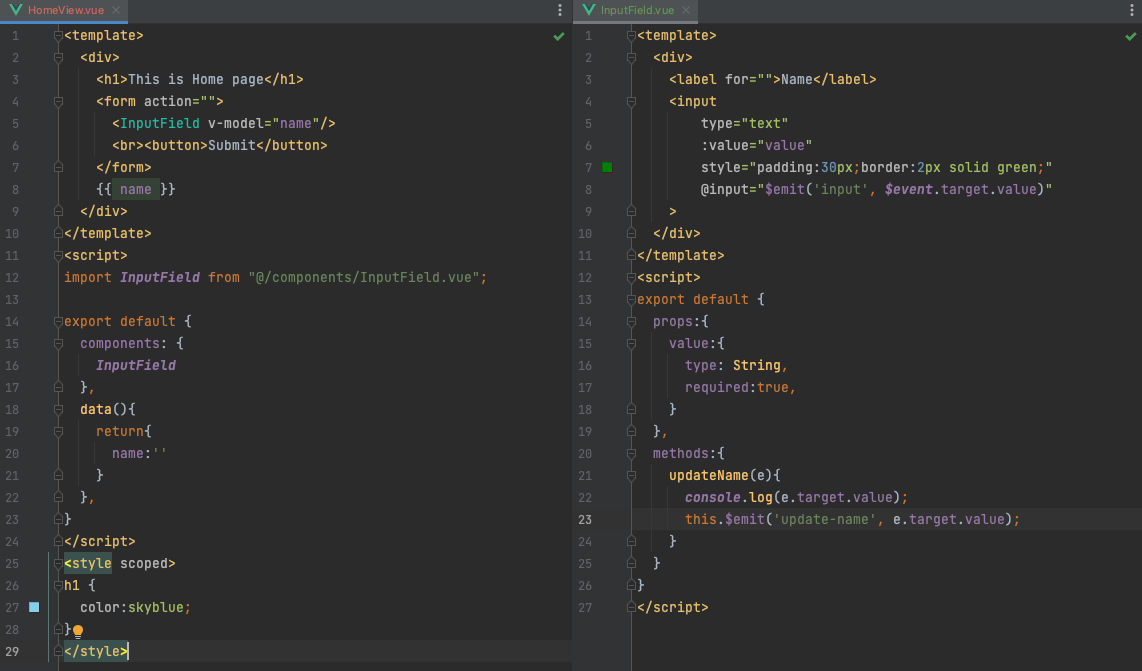Click the 'This is Home page' heading text
The height and width of the screenshot is (671, 1142).
(x=195, y=79)
